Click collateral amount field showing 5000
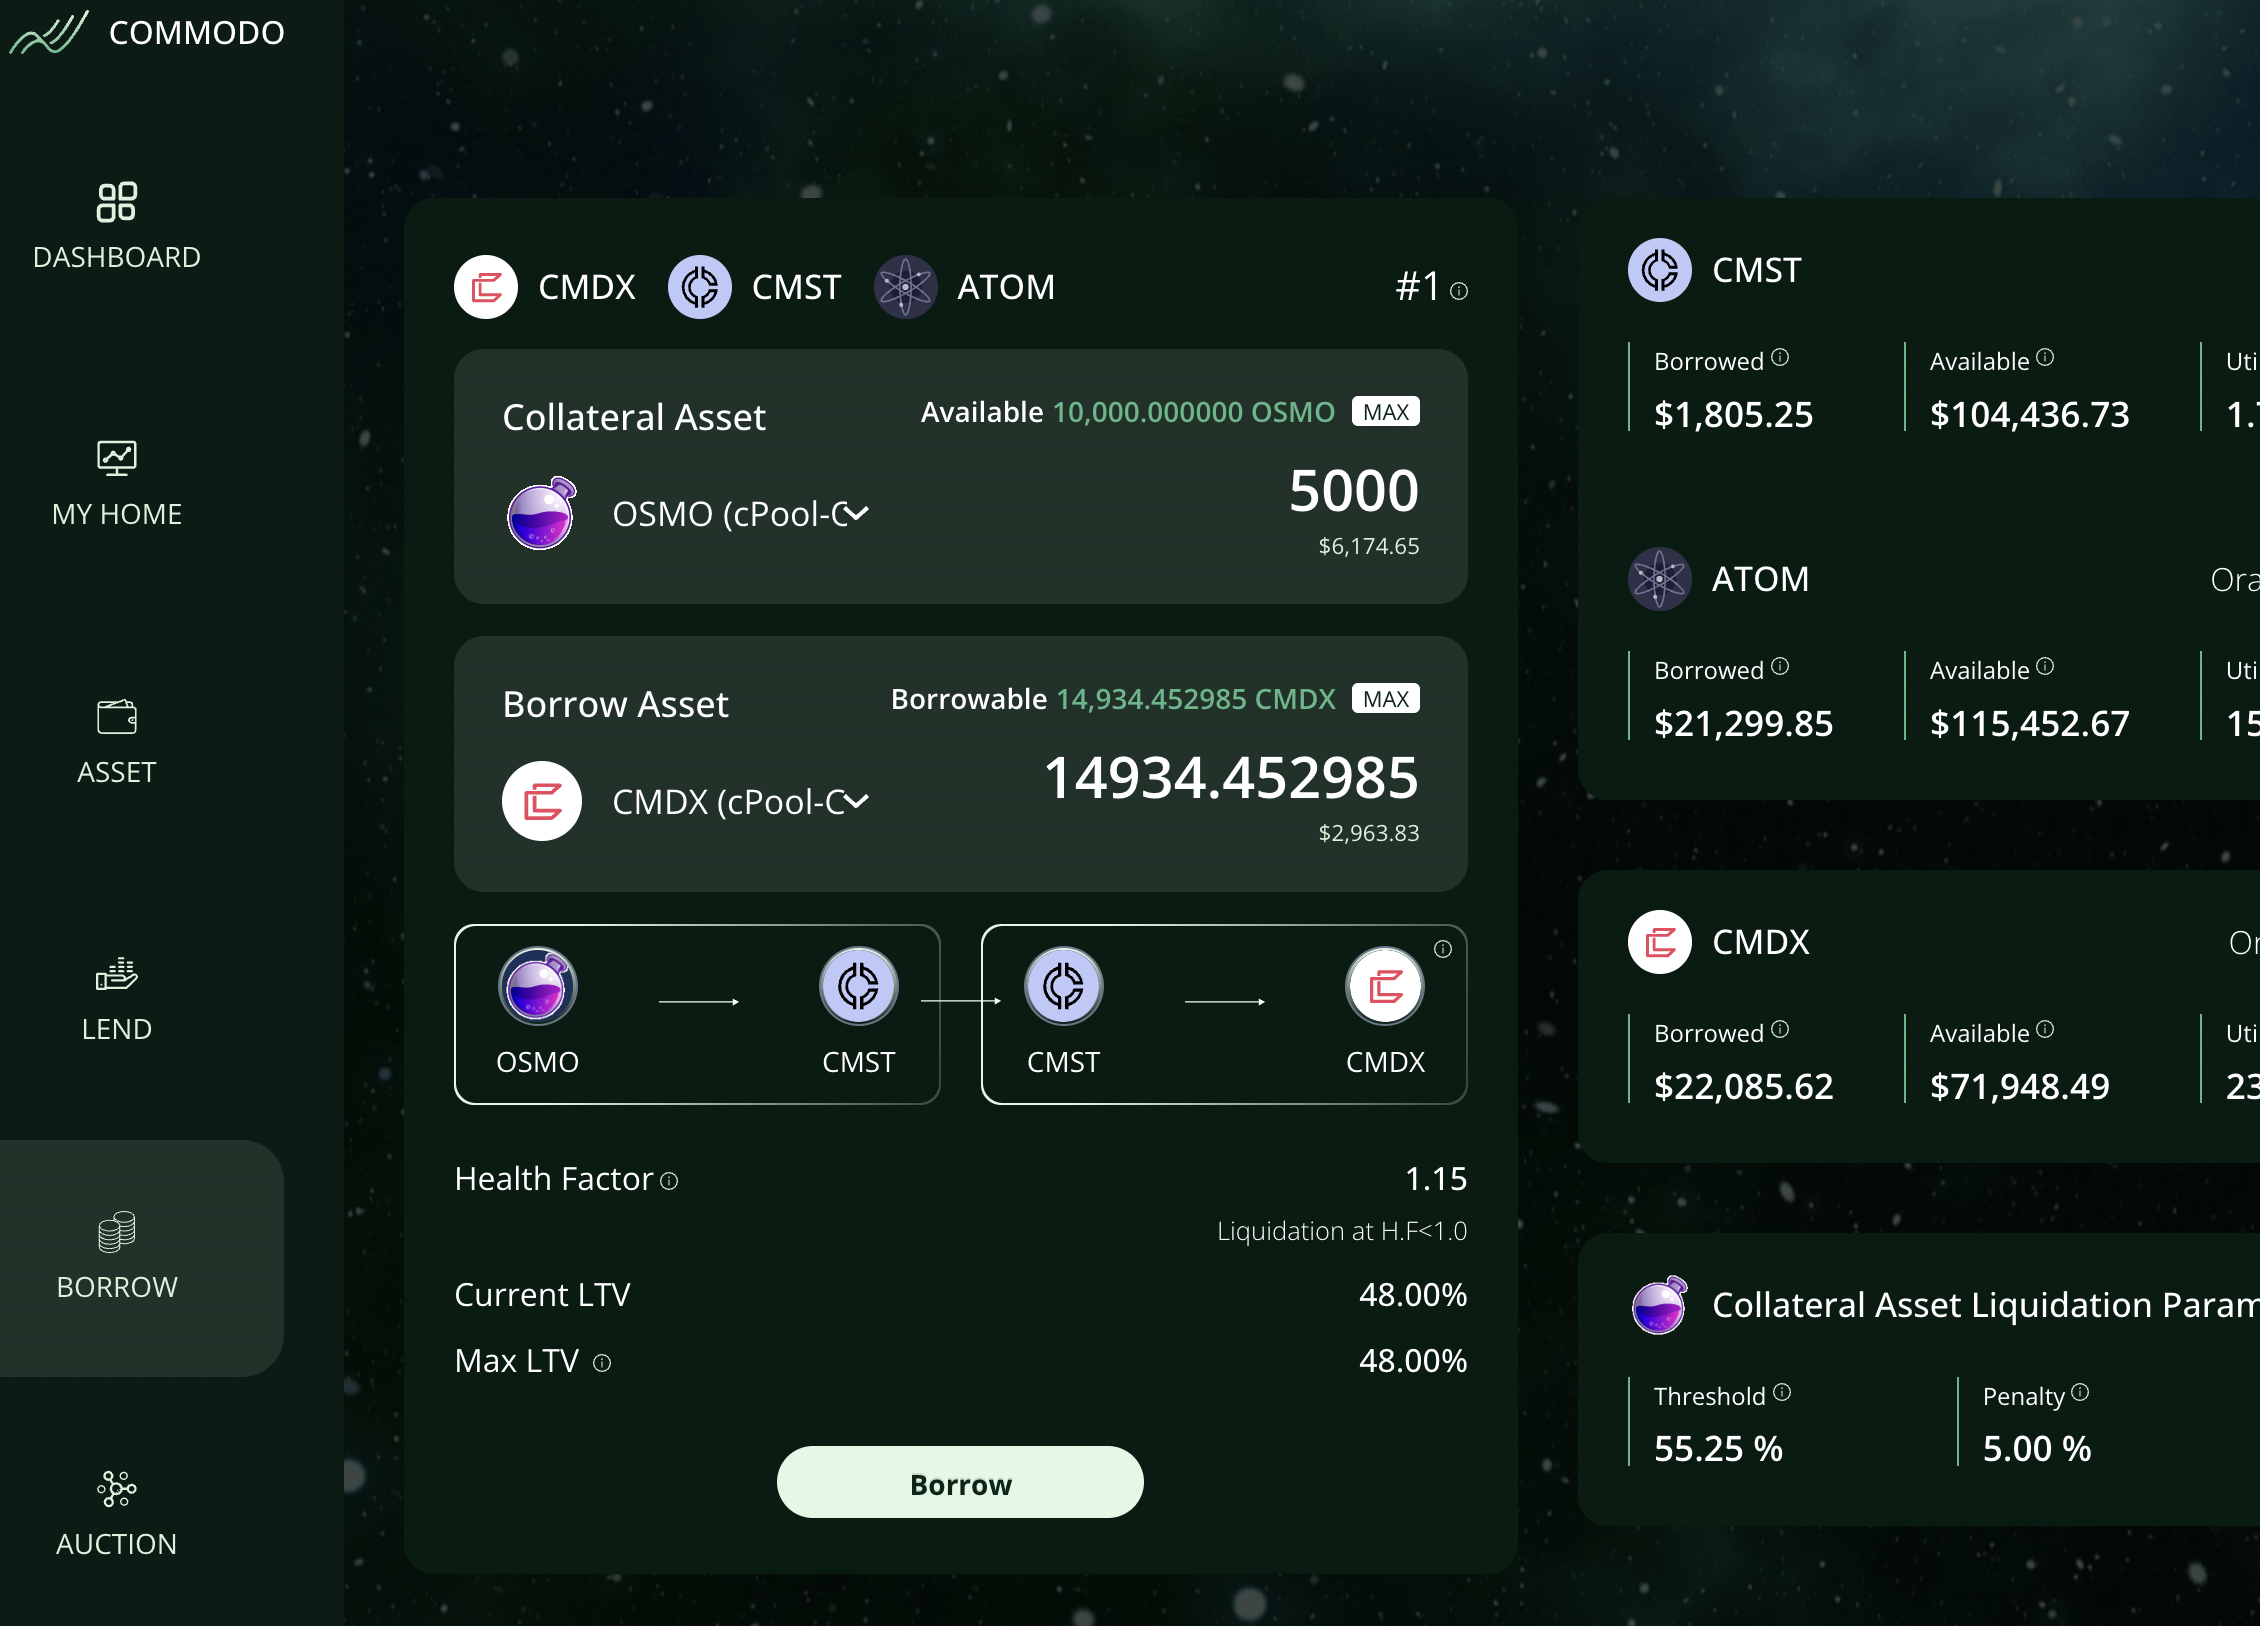Viewport: 2260px width, 1626px height. (x=1352, y=491)
